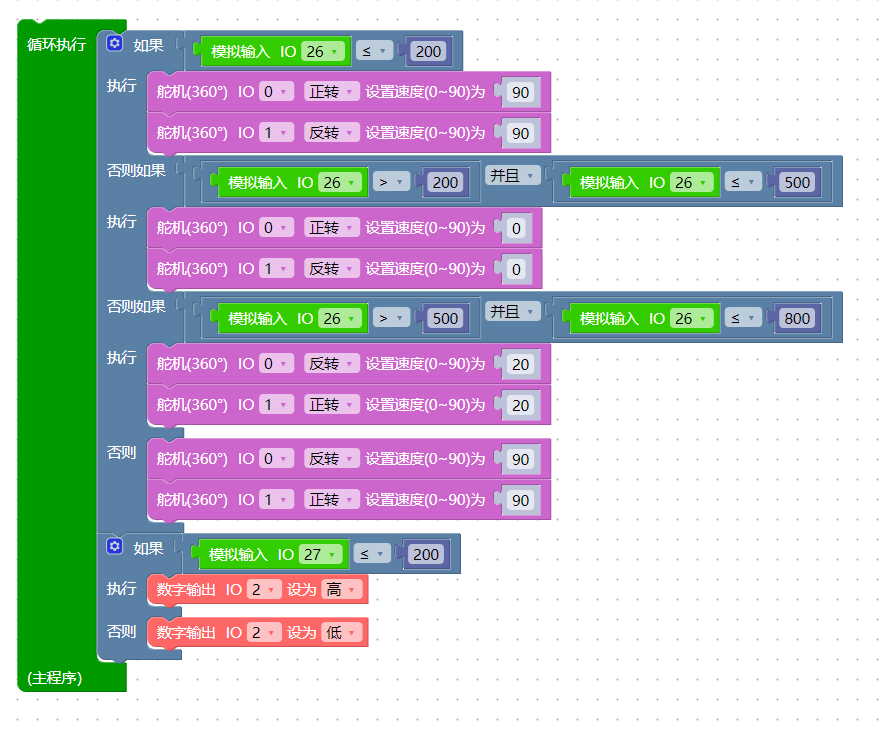The width and height of the screenshot is (886, 730).
Task: Open IO 1 pin dropdown on the 反转 speed 90 servo
Action: click(276, 133)
